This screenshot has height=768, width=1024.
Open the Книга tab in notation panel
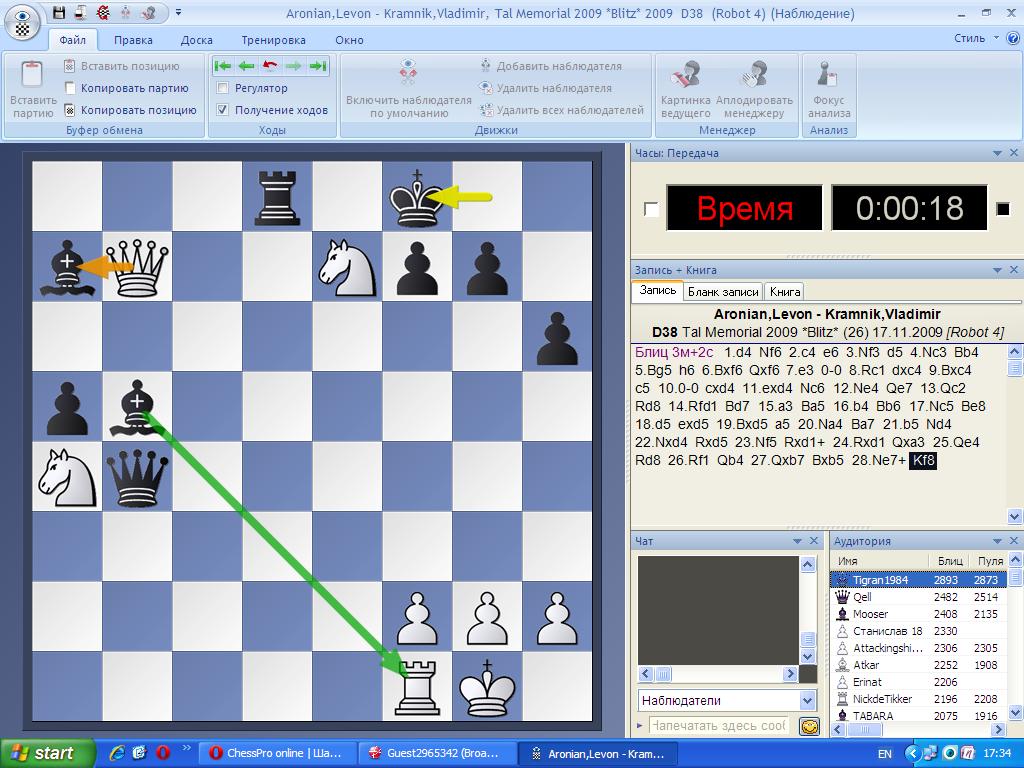tap(785, 292)
